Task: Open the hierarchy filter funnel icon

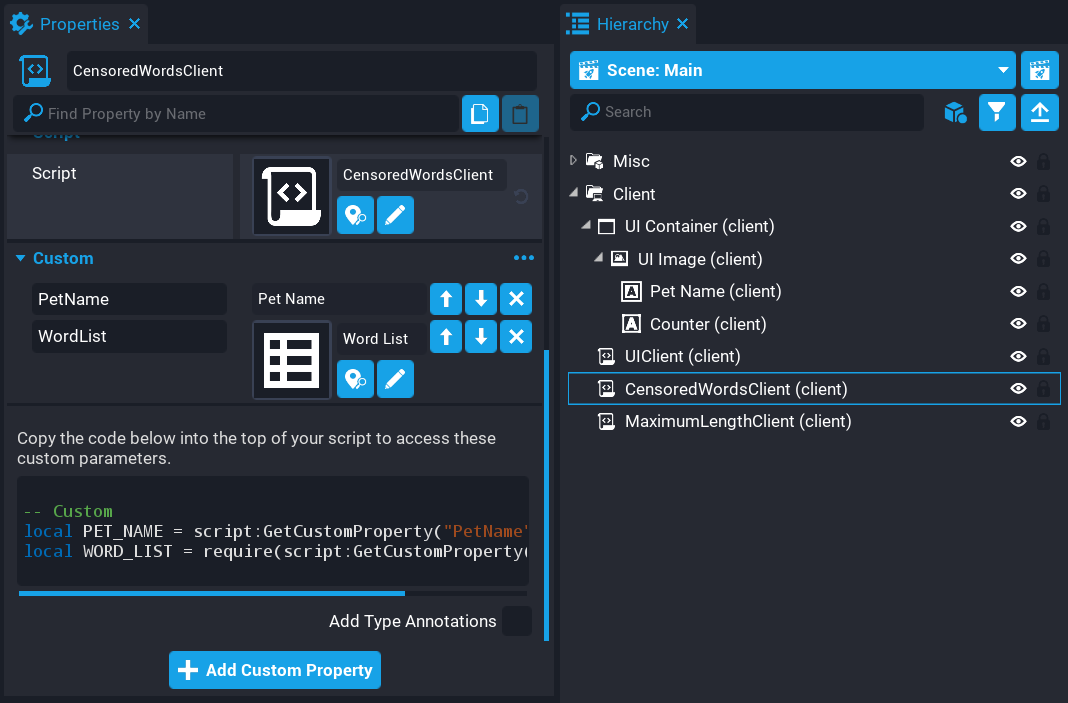Action: pos(996,113)
